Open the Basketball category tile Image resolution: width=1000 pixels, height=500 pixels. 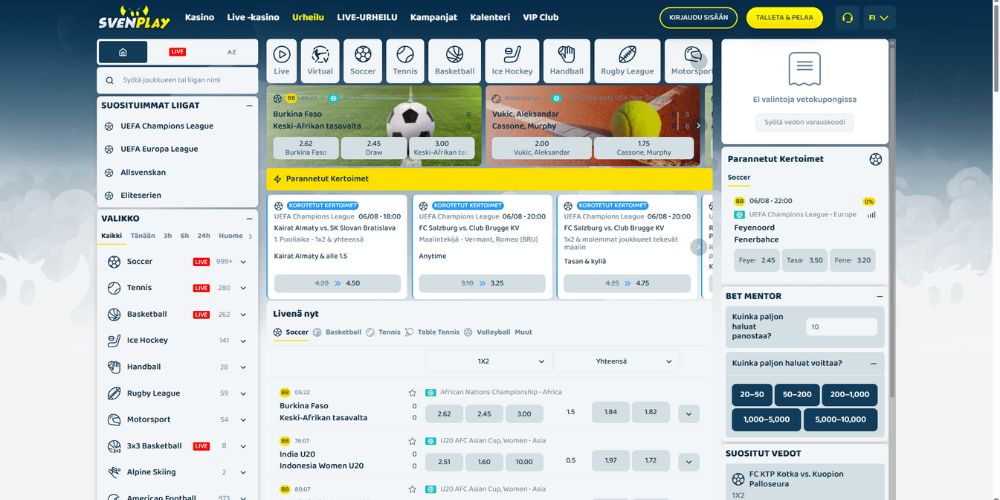[x=455, y=61]
